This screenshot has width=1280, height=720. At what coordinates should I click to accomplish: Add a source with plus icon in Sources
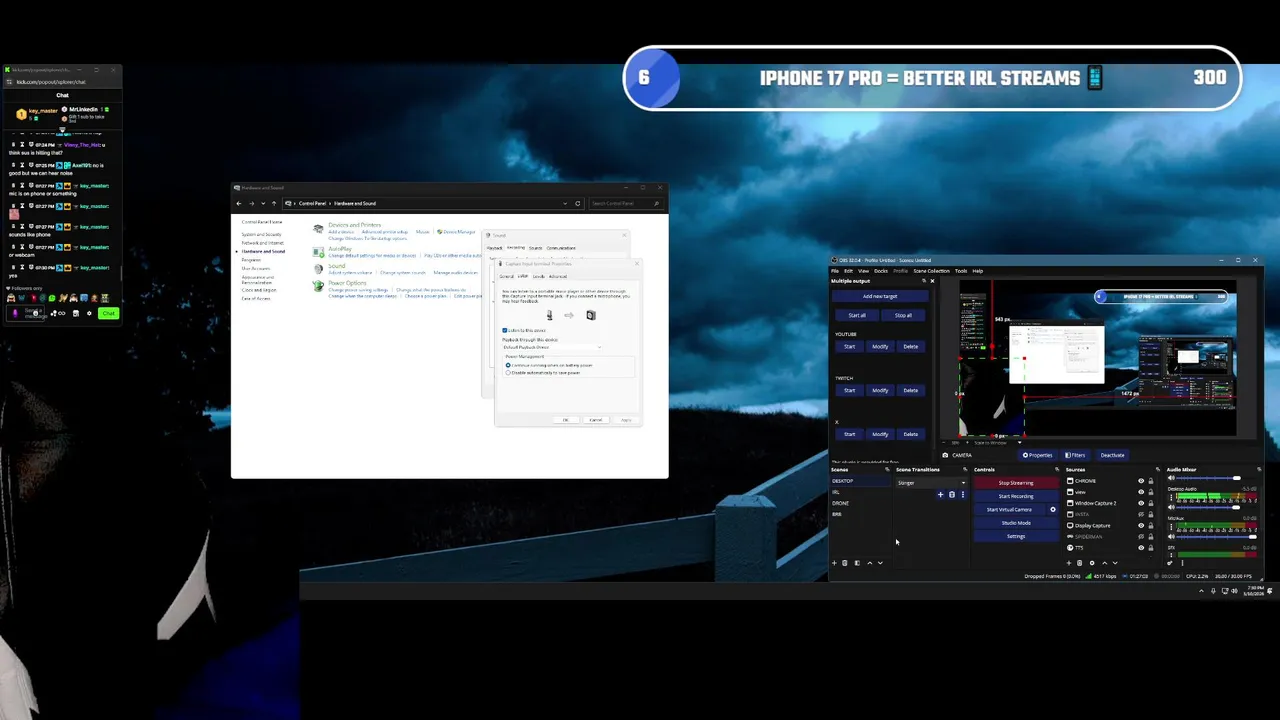[1069, 563]
